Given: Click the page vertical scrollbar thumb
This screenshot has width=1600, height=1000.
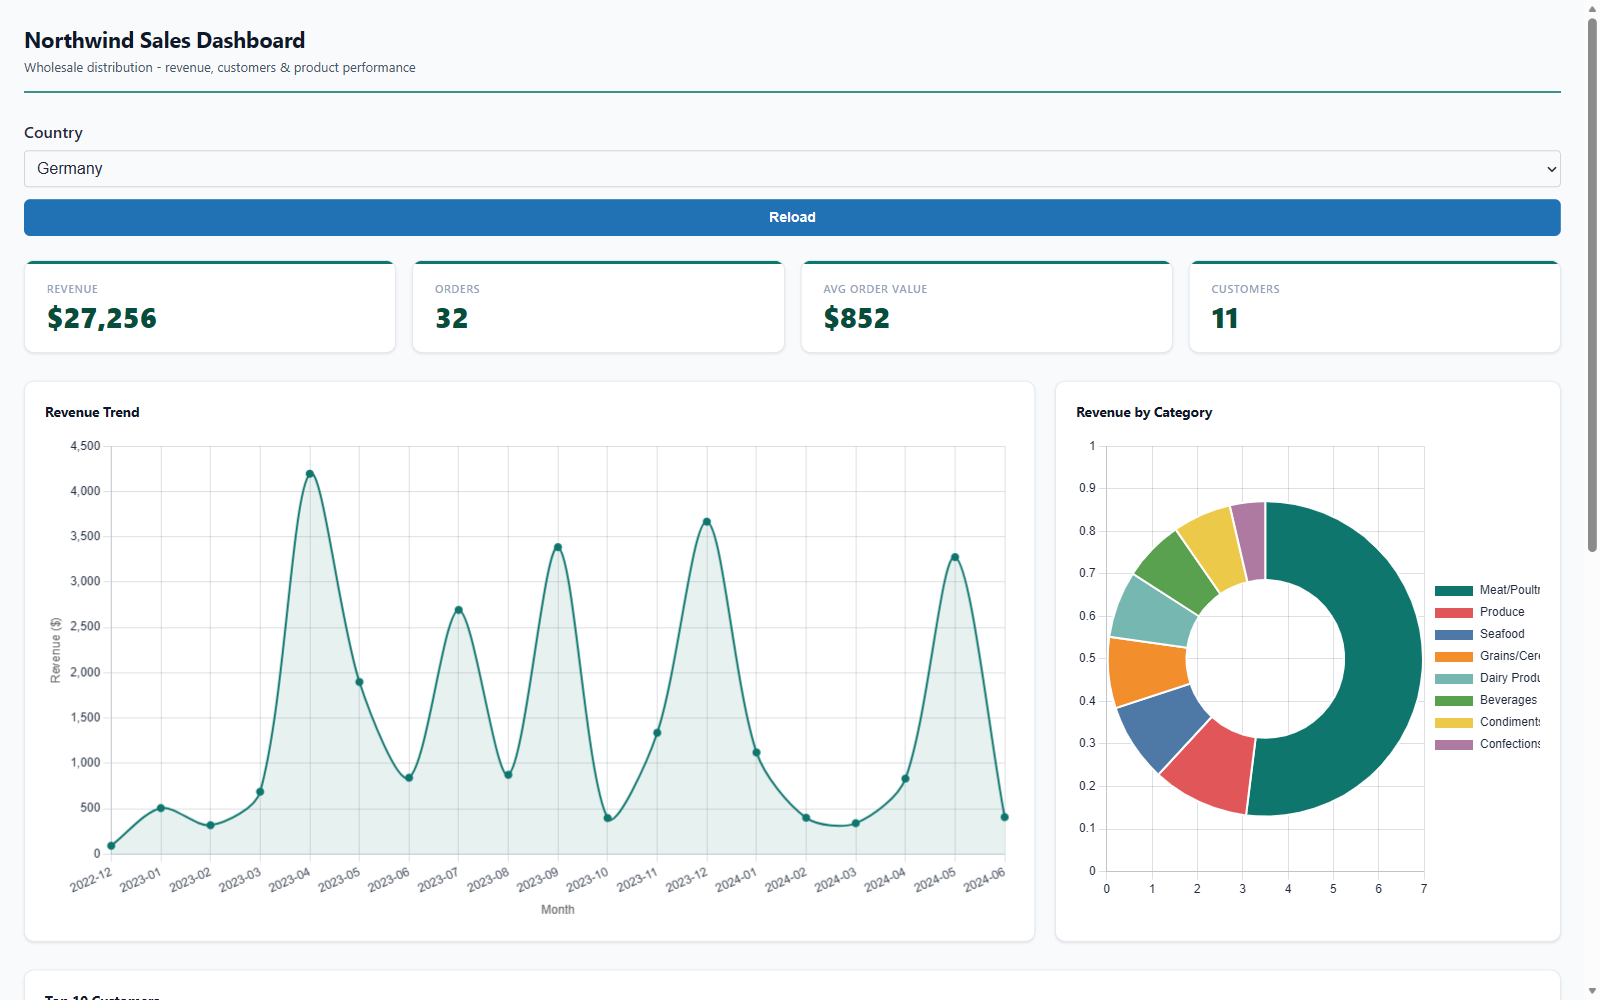Looking at the screenshot, I should tap(1592, 285).
